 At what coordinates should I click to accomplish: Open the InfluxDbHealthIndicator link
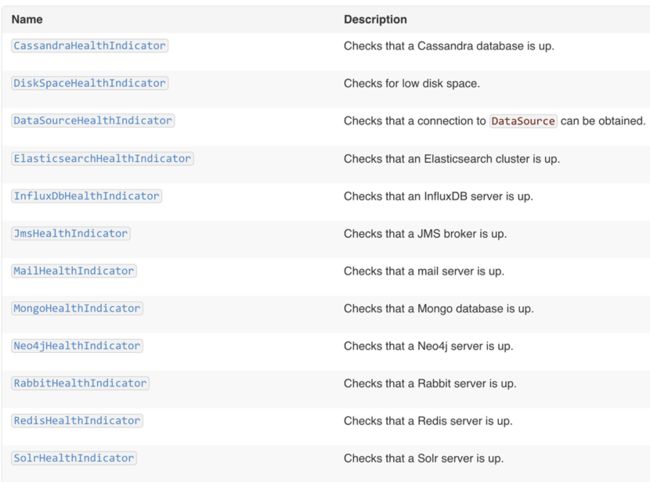coord(87,196)
